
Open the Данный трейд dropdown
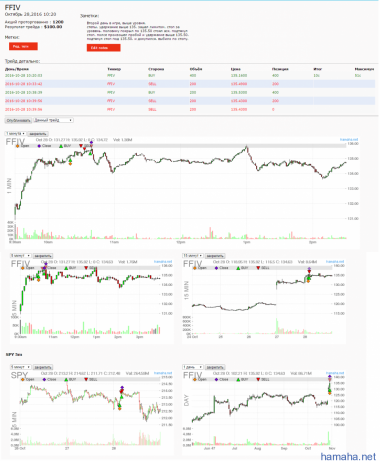53,120
